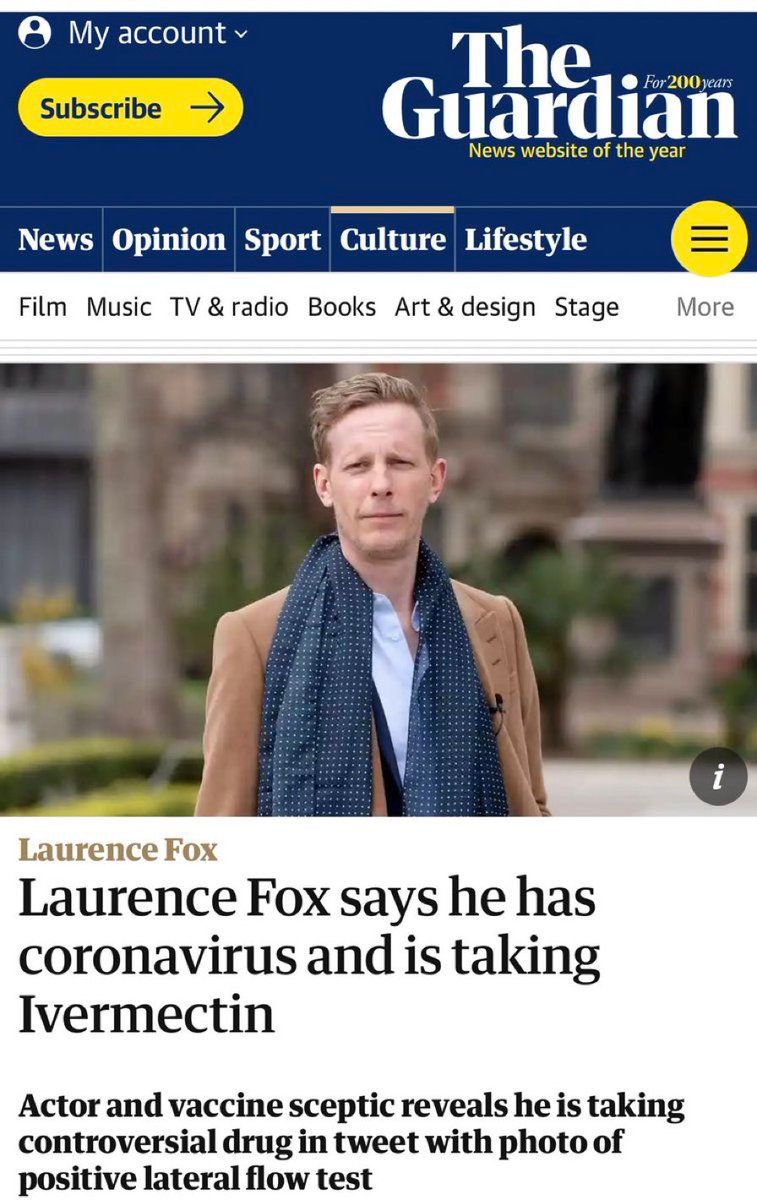Open the yellow hamburger menu button
This screenshot has height=1200, width=757.
click(x=709, y=238)
